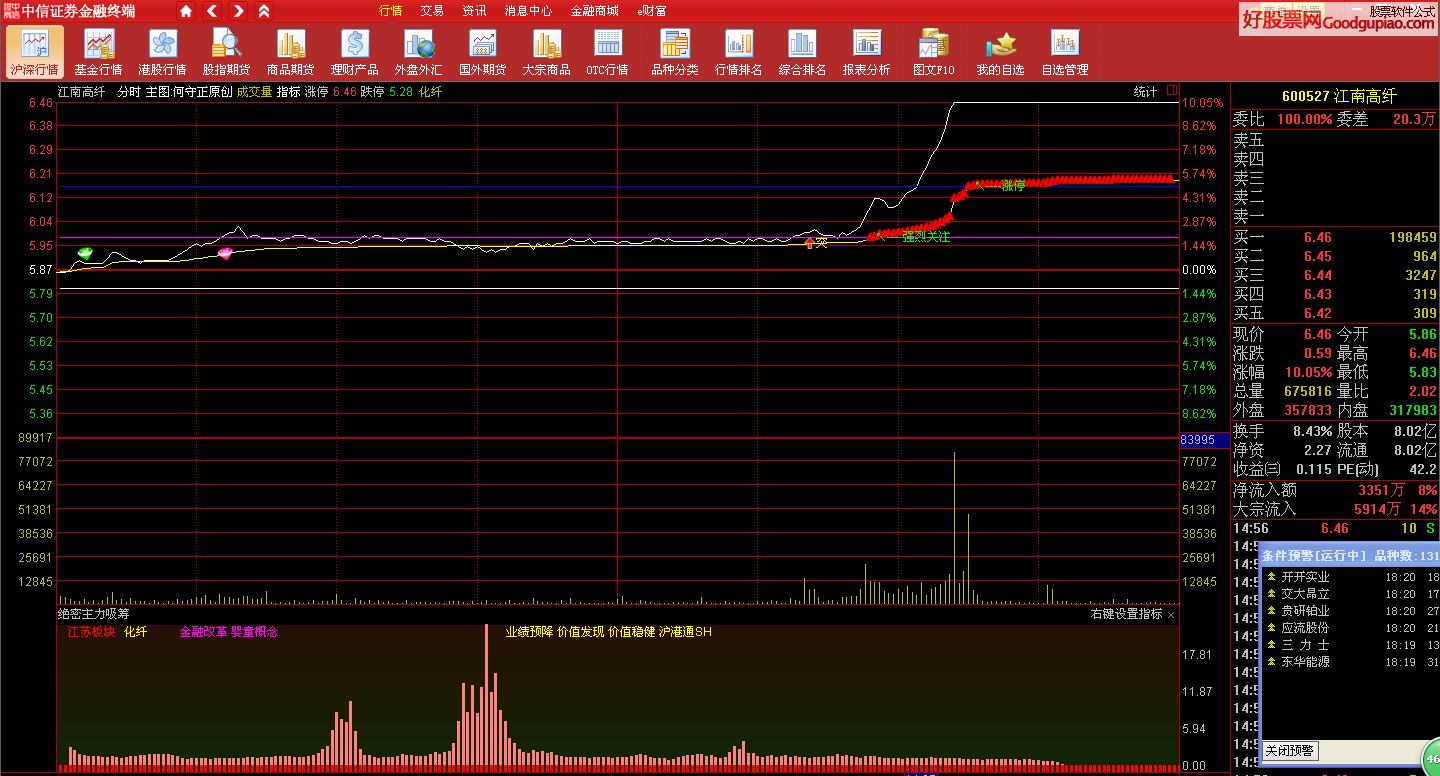Viewport: 1440px width, 776px height.
Task: Open 行情排名 quote ranking
Action: [739, 52]
